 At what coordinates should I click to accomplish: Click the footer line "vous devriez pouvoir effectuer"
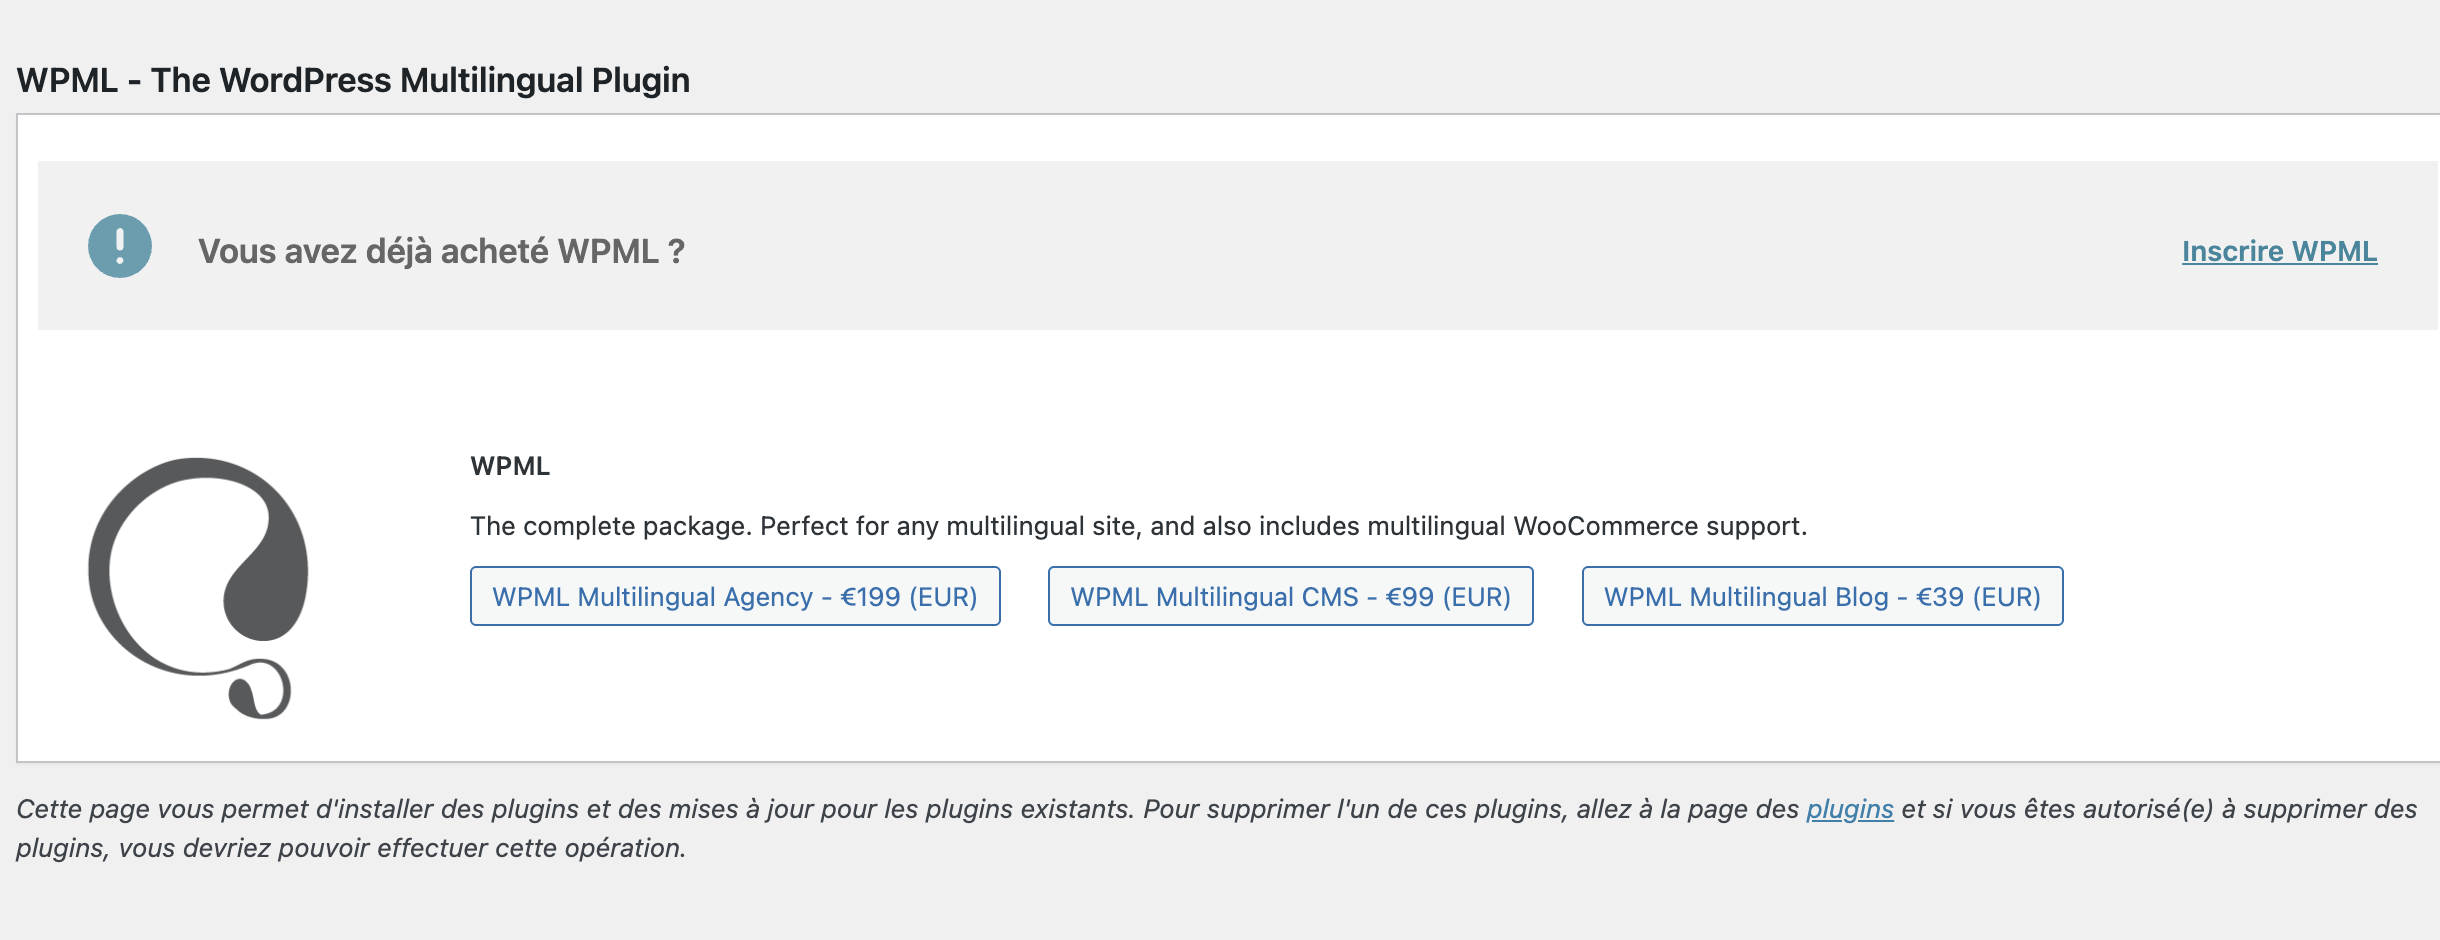[x=400, y=848]
